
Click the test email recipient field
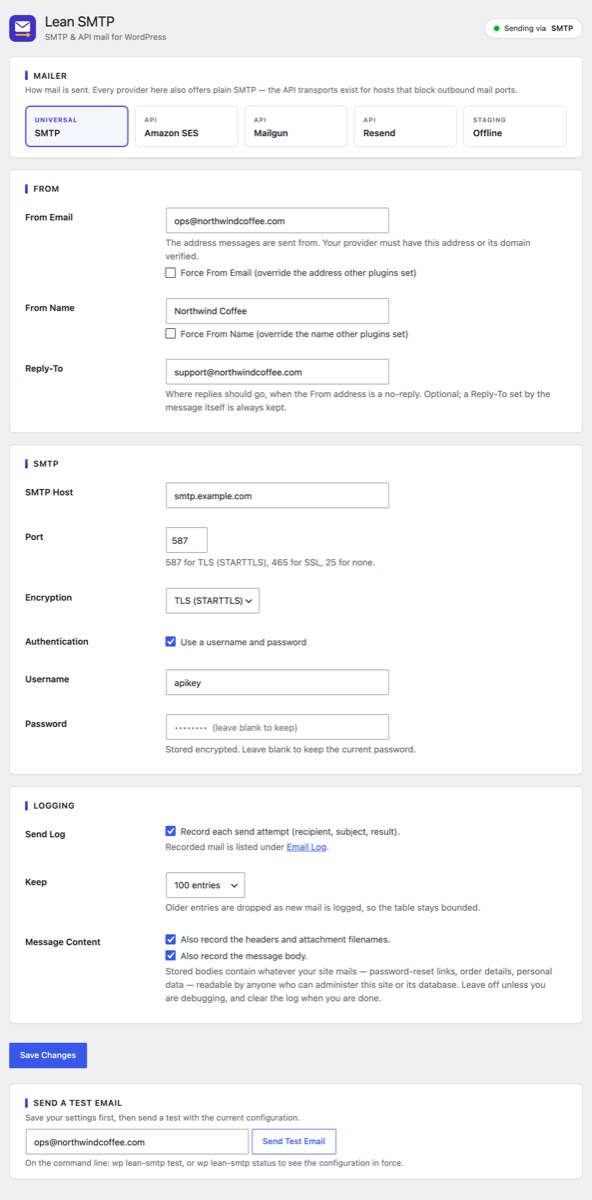coord(137,1142)
